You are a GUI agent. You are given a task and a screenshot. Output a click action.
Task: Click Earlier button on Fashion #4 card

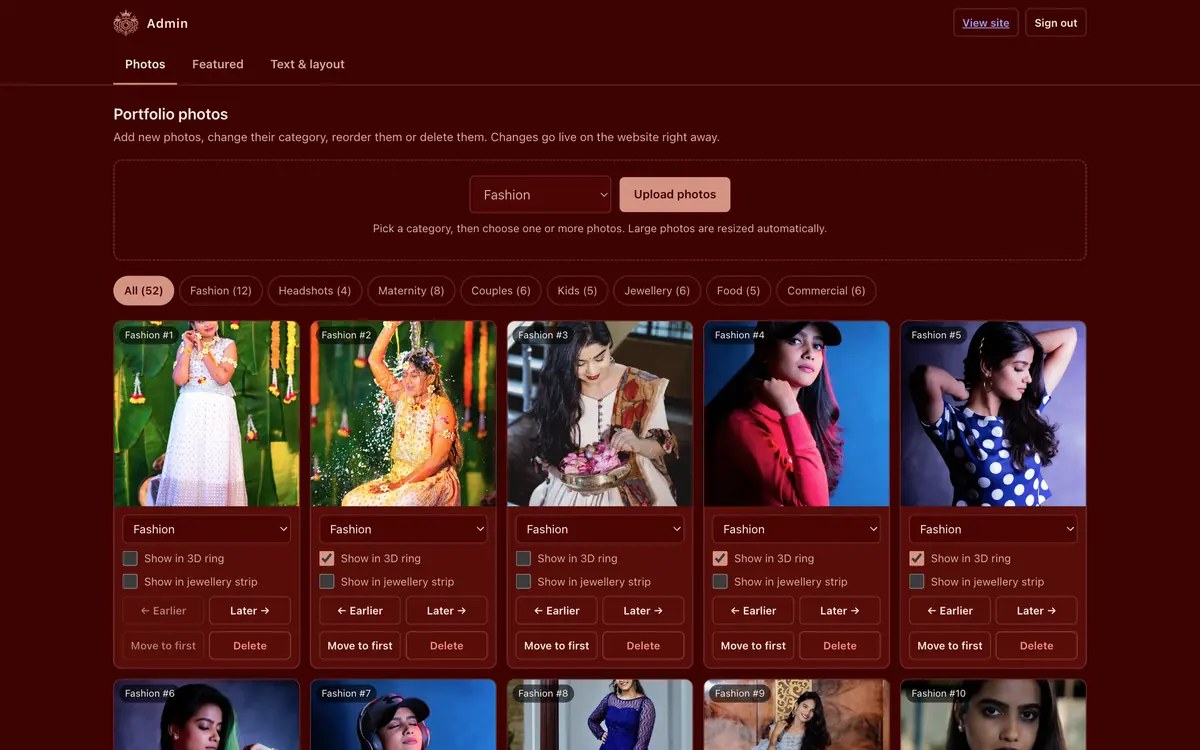(x=753, y=611)
